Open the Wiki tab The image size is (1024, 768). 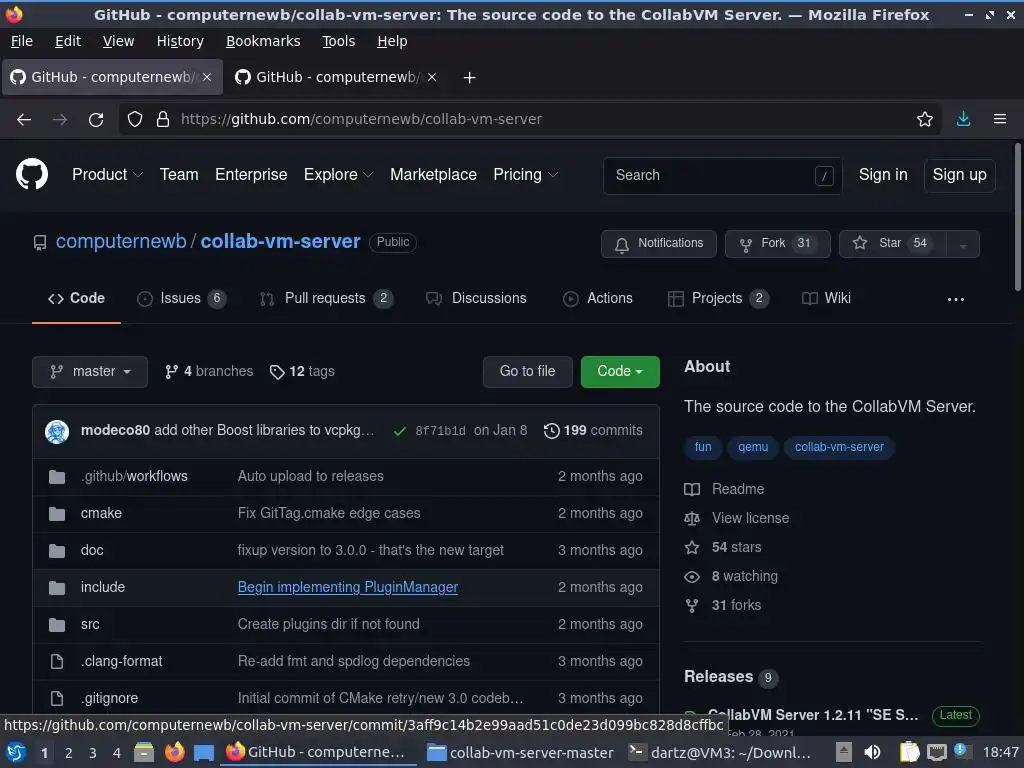click(826, 298)
